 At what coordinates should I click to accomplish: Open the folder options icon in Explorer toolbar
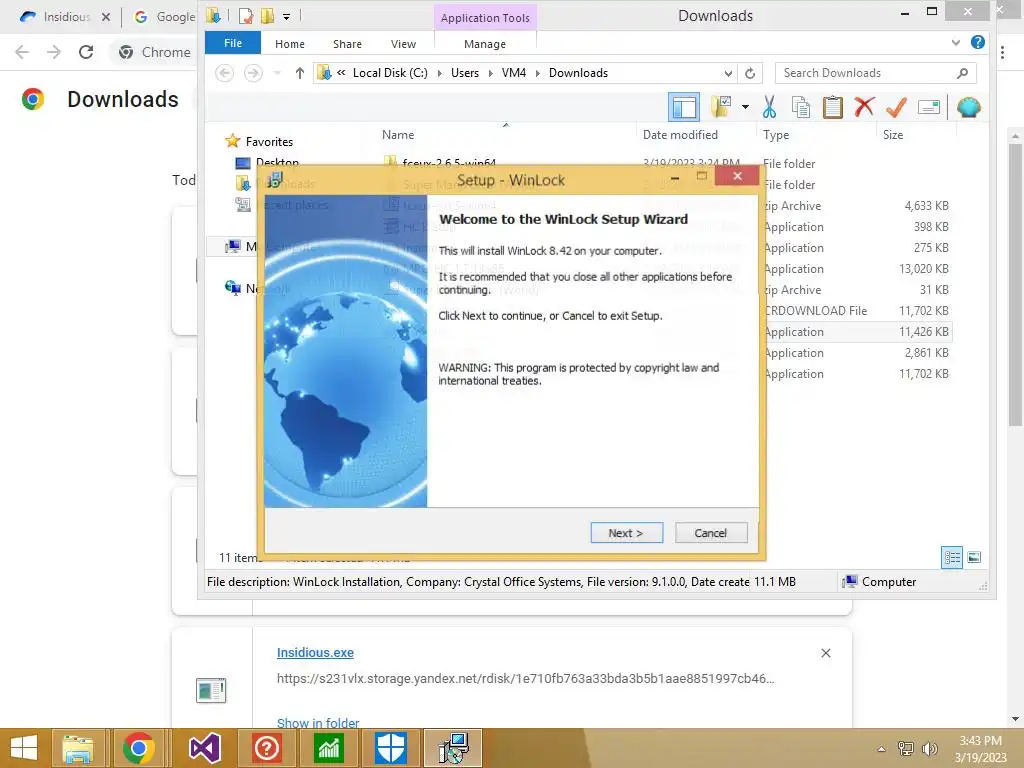pyautogui.click(x=721, y=106)
